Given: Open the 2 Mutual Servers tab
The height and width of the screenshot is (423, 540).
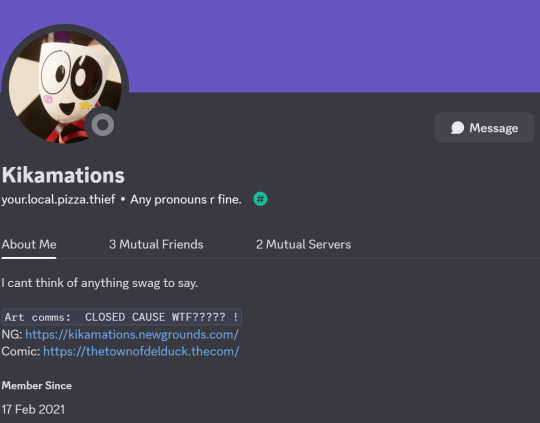Looking at the screenshot, I should 303,245.
